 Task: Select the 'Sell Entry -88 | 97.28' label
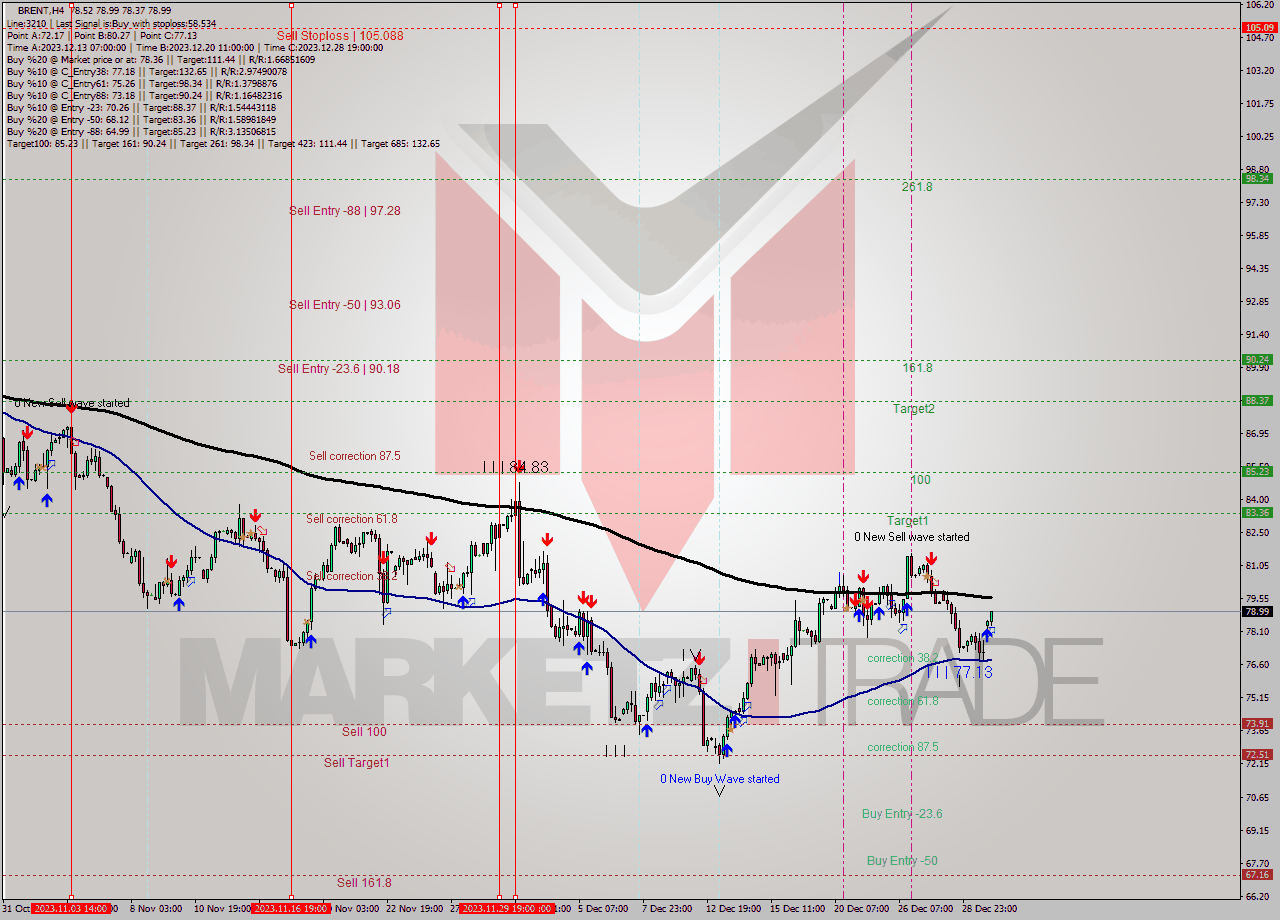click(x=345, y=211)
